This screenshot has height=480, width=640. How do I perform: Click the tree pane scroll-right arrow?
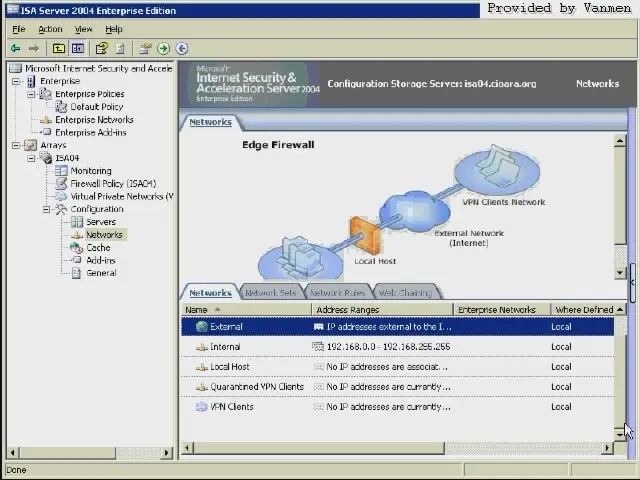(x=166, y=452)
